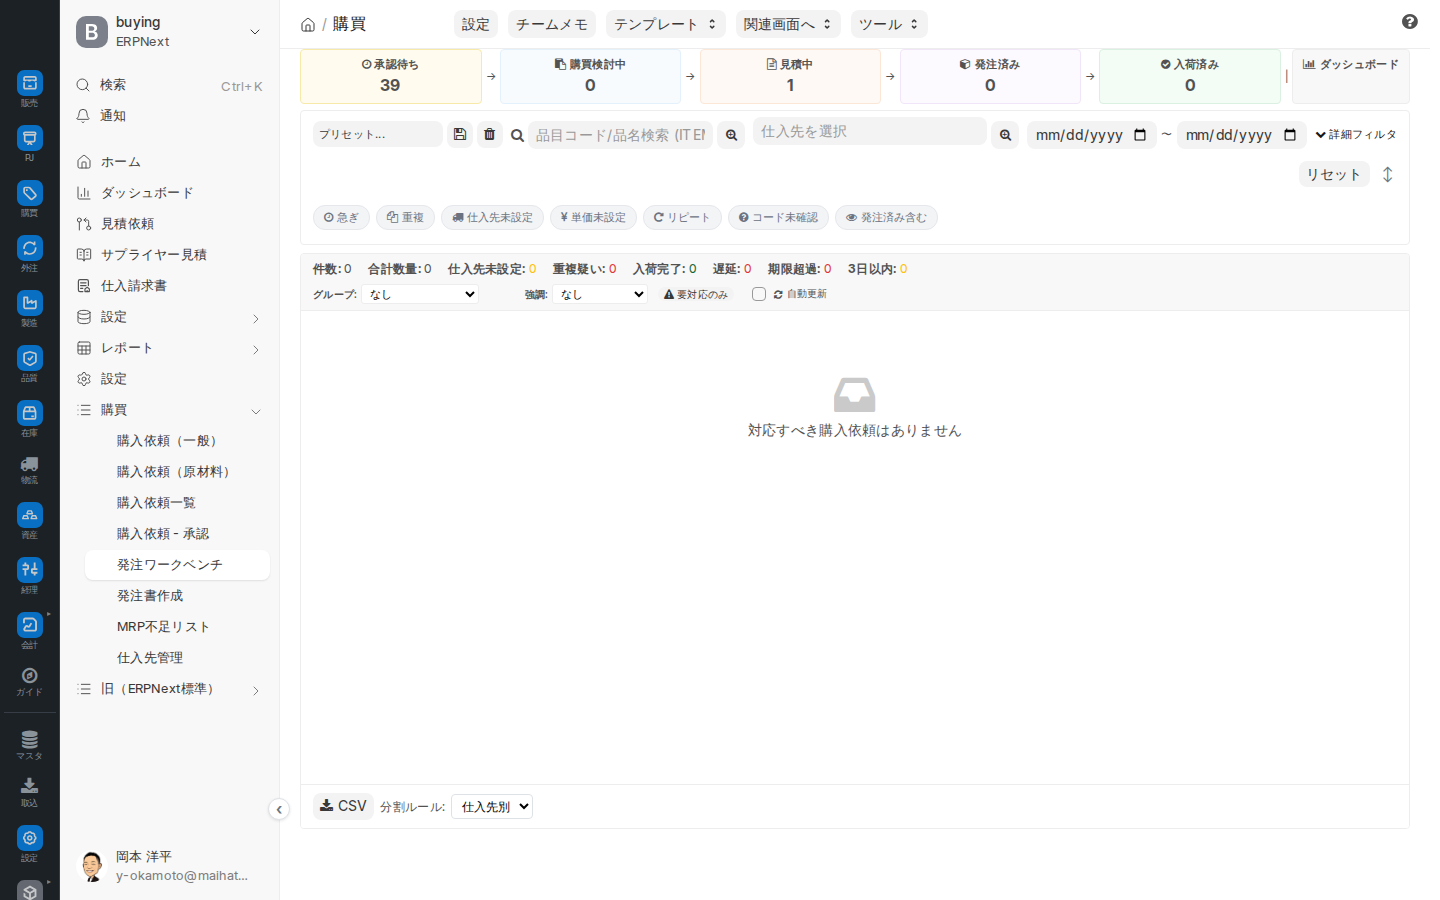The height and width of the screenshot is (900, 1440).
Task: Expand 詳細フィルタ section
Action: click(1356, 135)
